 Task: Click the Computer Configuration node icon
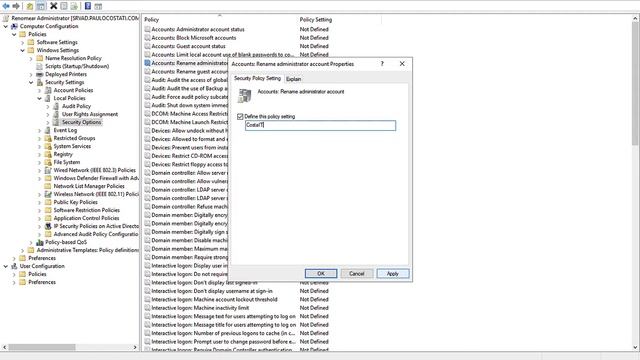click(14, 26)
